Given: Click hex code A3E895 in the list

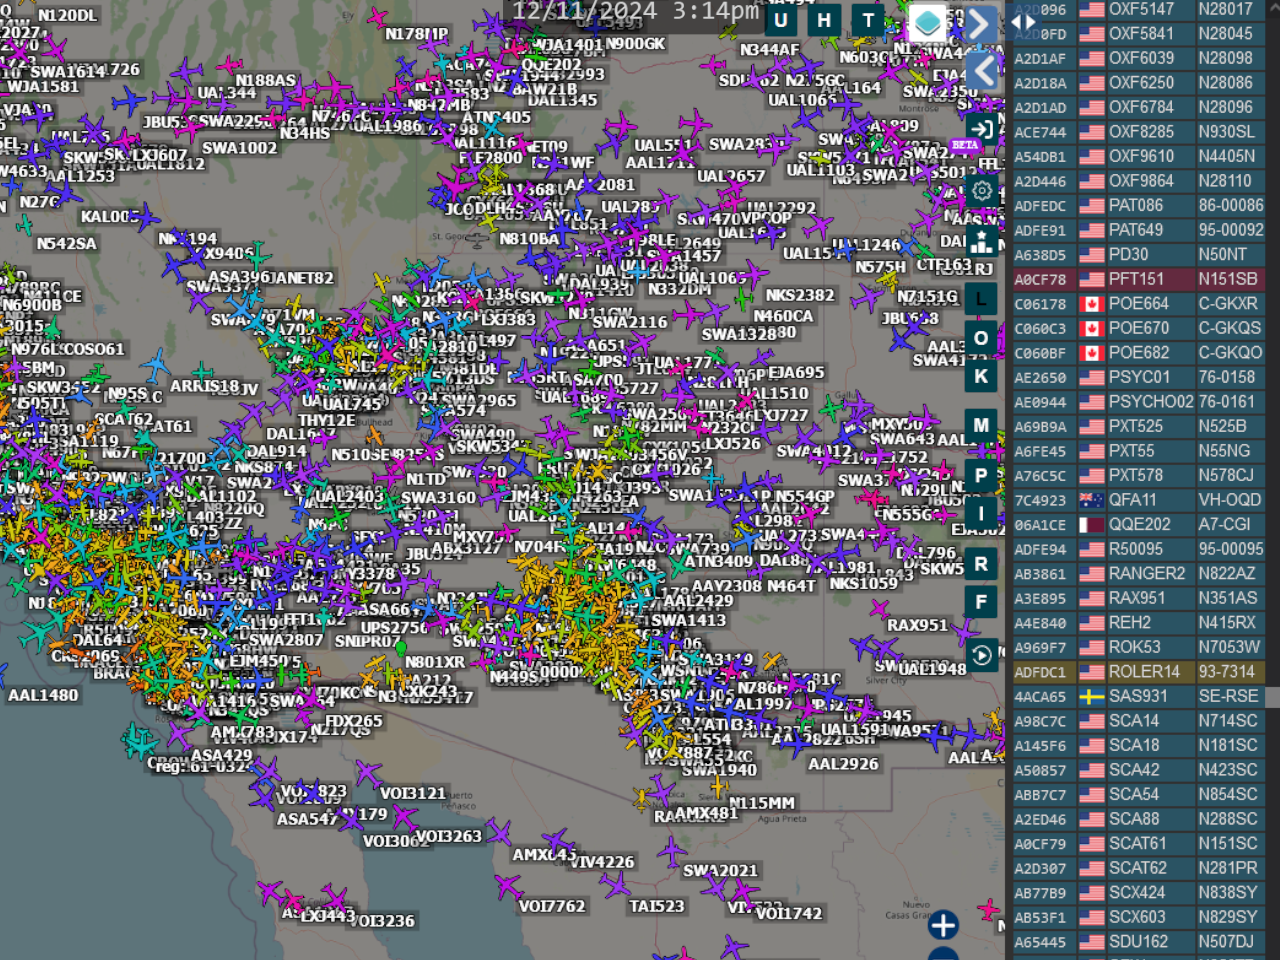Looking at the screenshot, I should point(1040,599).
